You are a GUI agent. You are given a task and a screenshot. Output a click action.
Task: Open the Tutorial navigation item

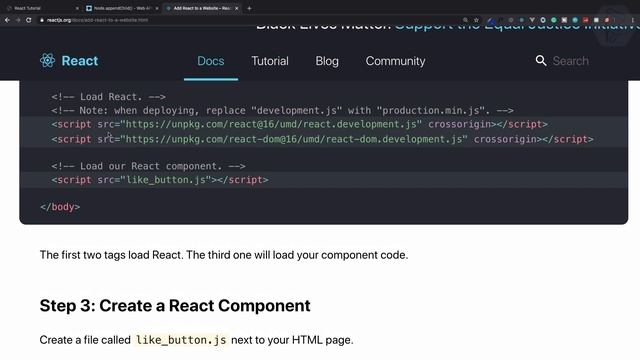pos(270,61)
